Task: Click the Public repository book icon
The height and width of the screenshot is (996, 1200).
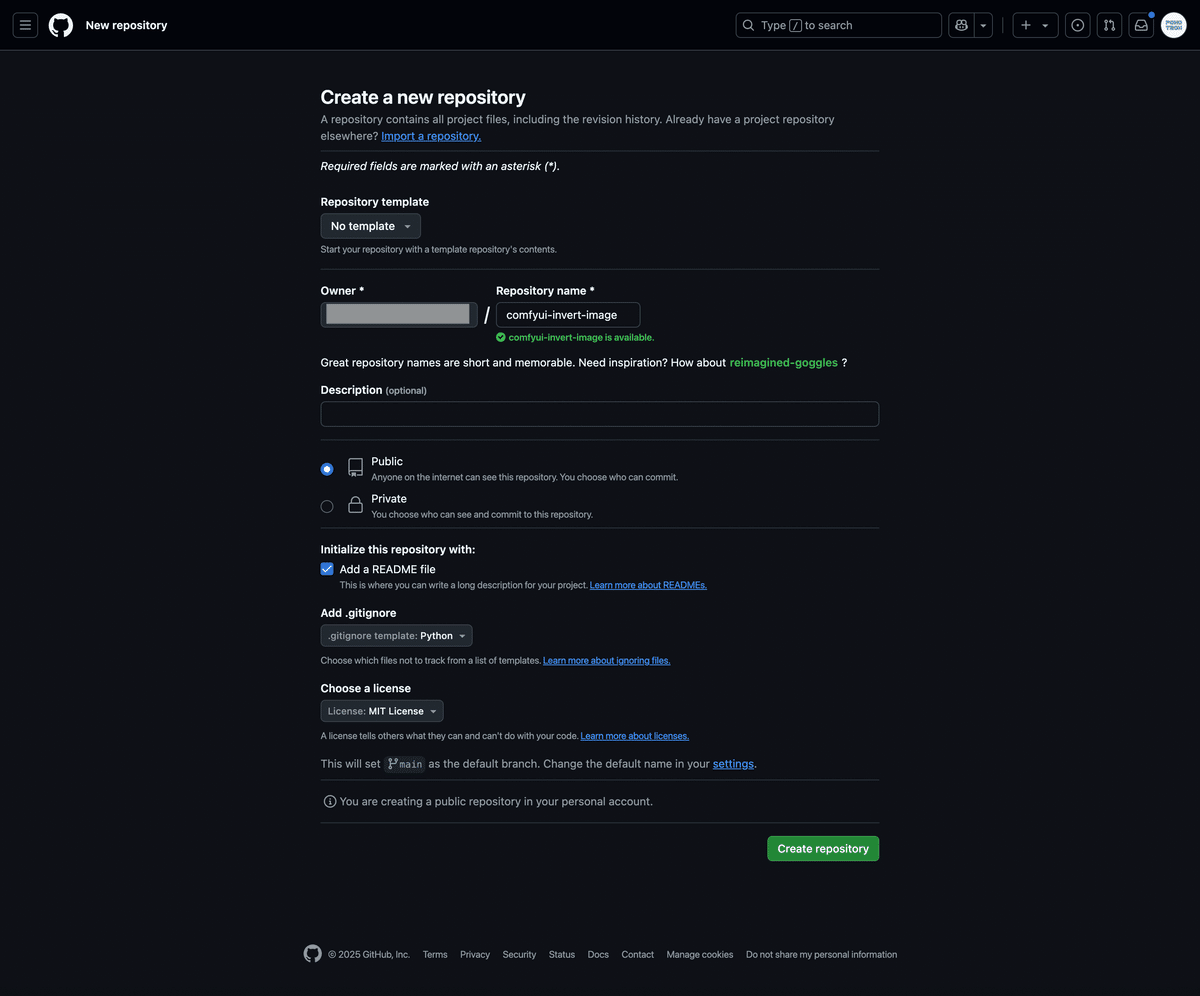Action: (355, 468)
